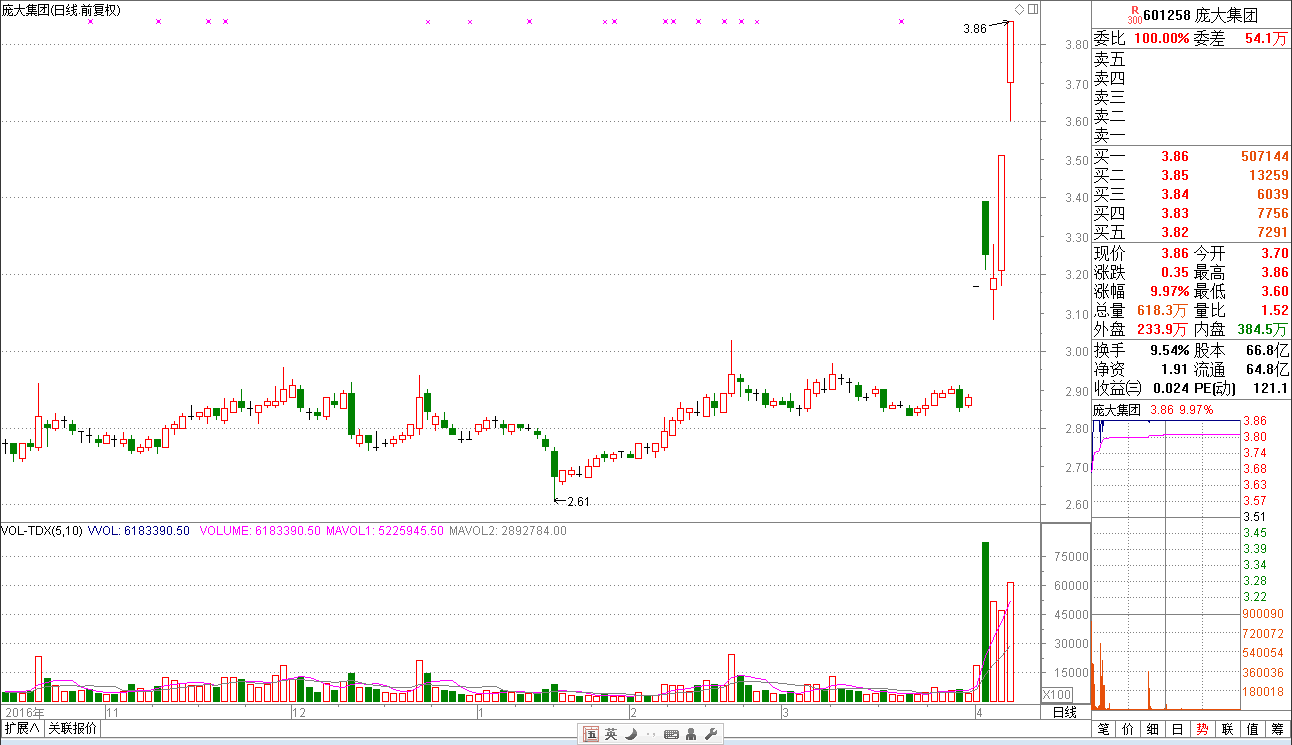Open the IME wrench settings icon
The height and width of the screenshot is (745, 1292).
click(711, 735)
